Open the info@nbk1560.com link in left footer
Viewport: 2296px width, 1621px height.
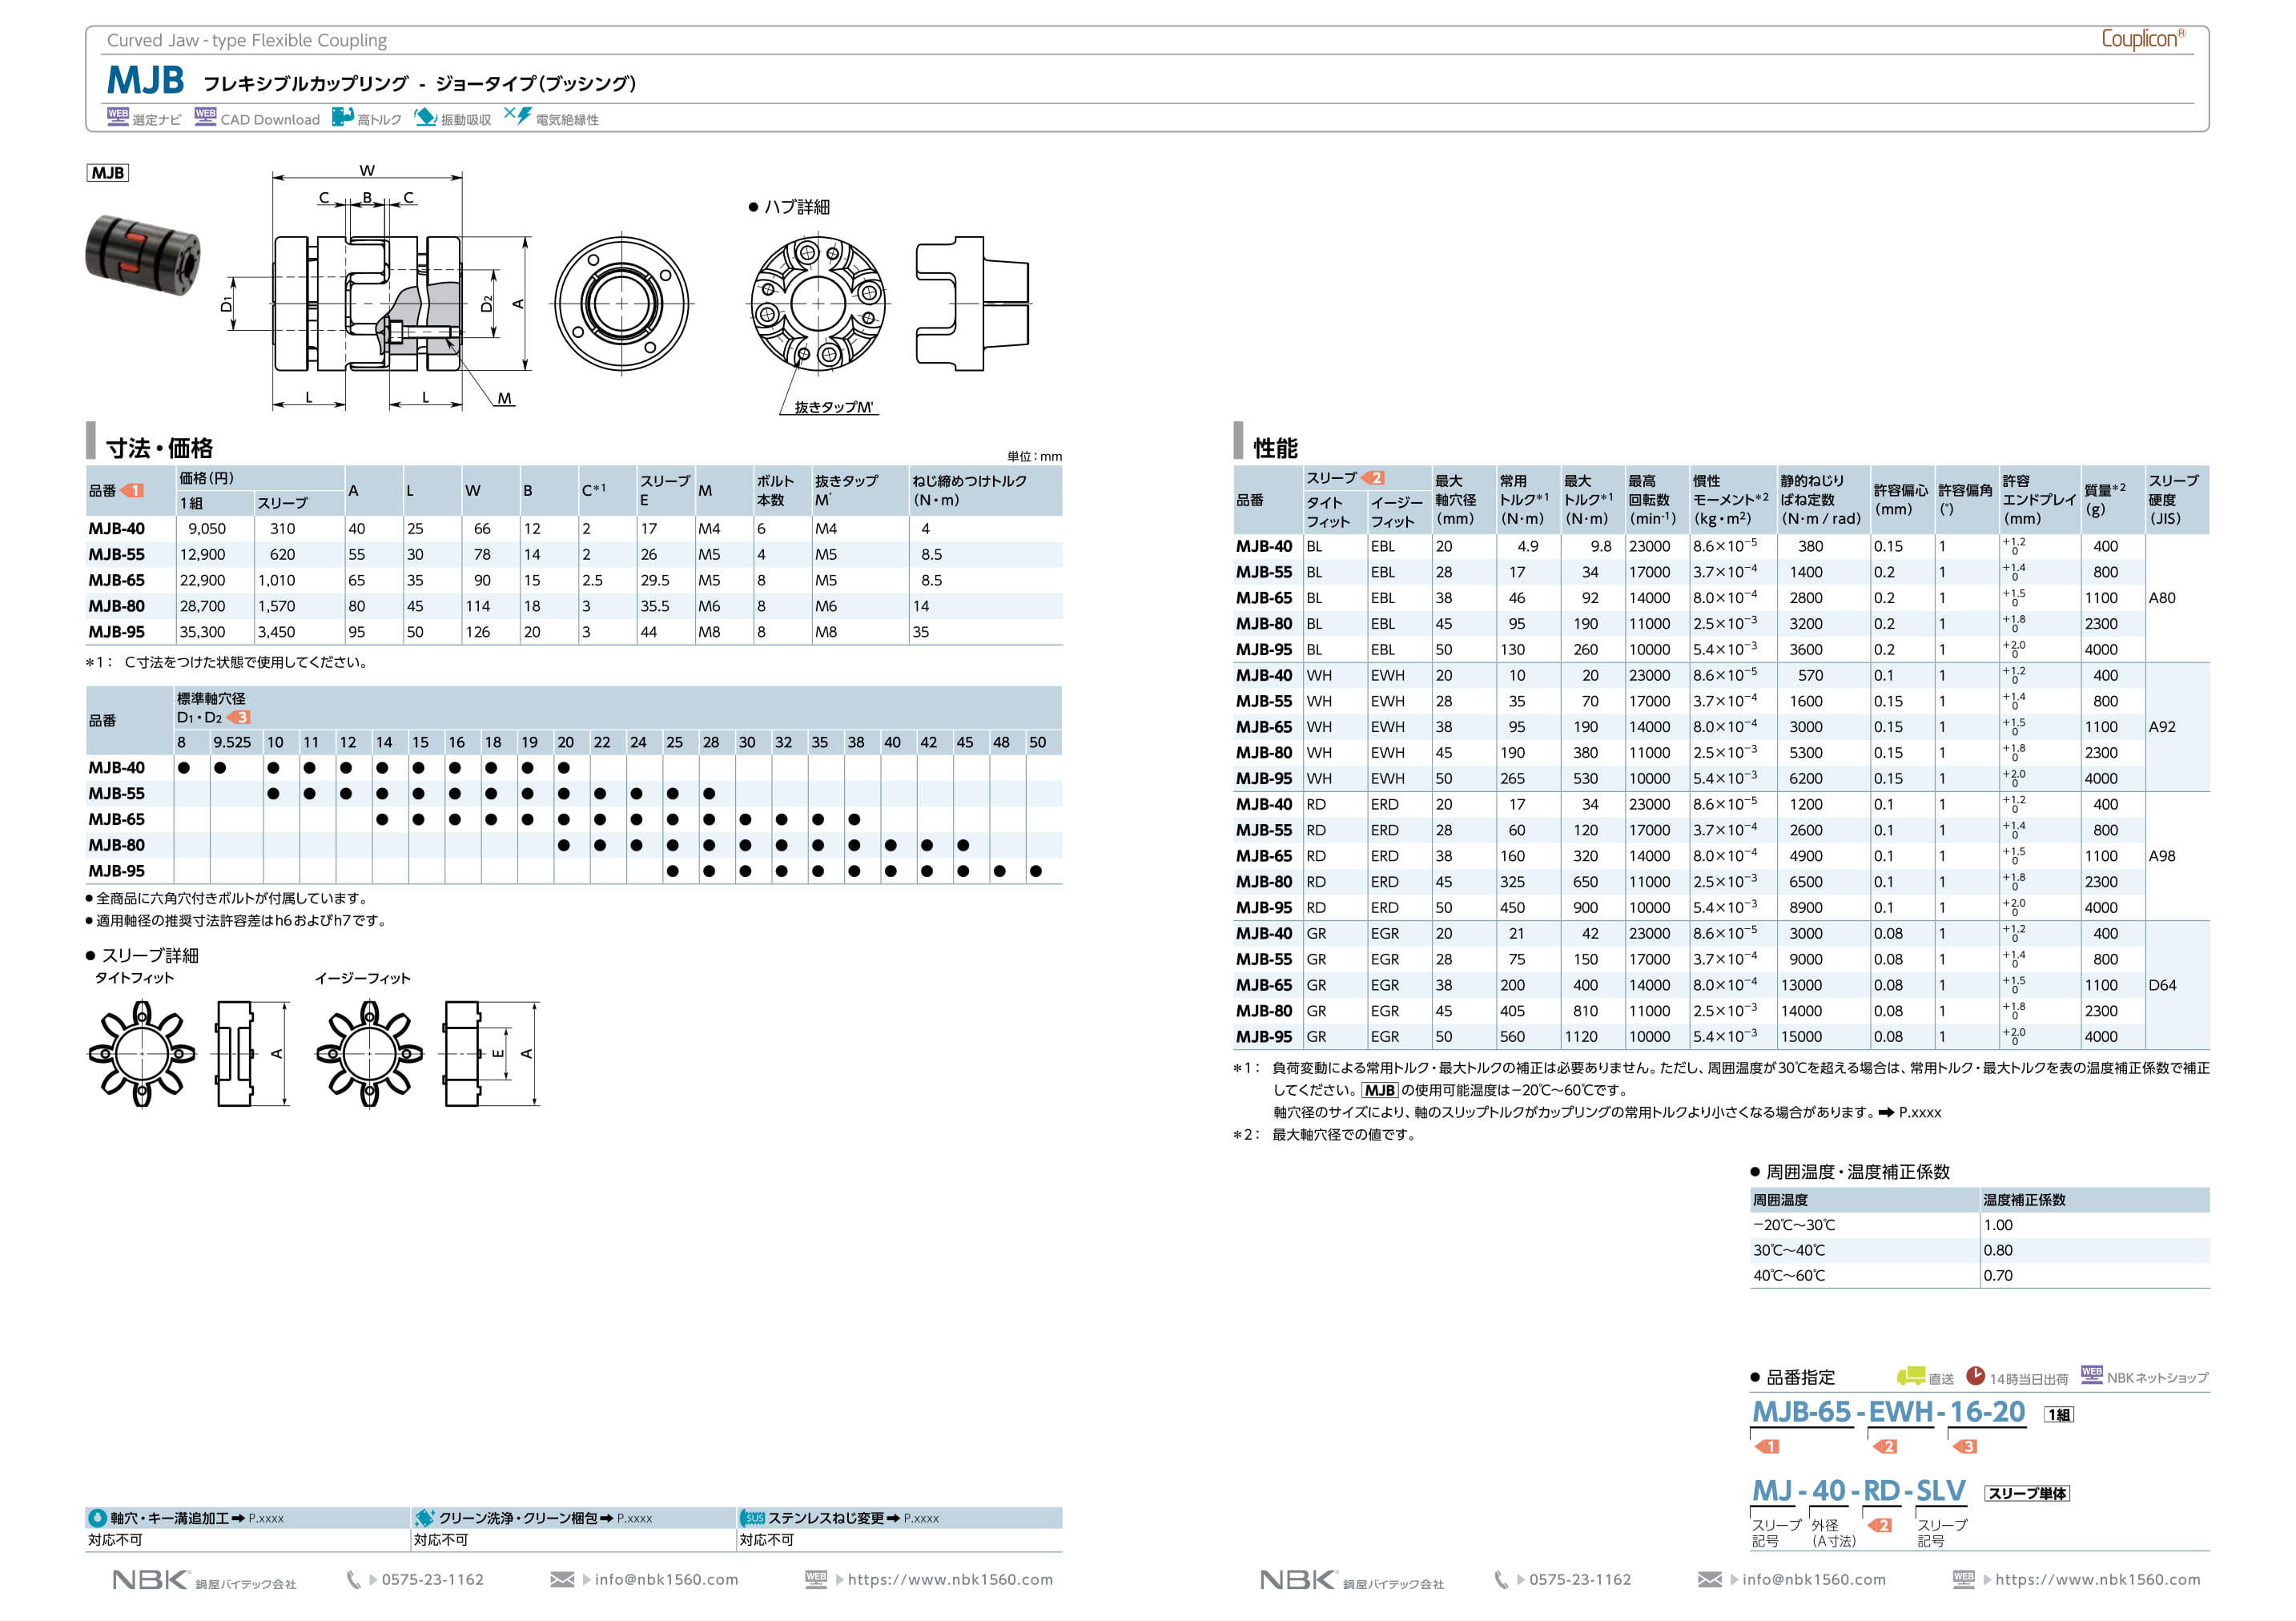[666, 1580]
